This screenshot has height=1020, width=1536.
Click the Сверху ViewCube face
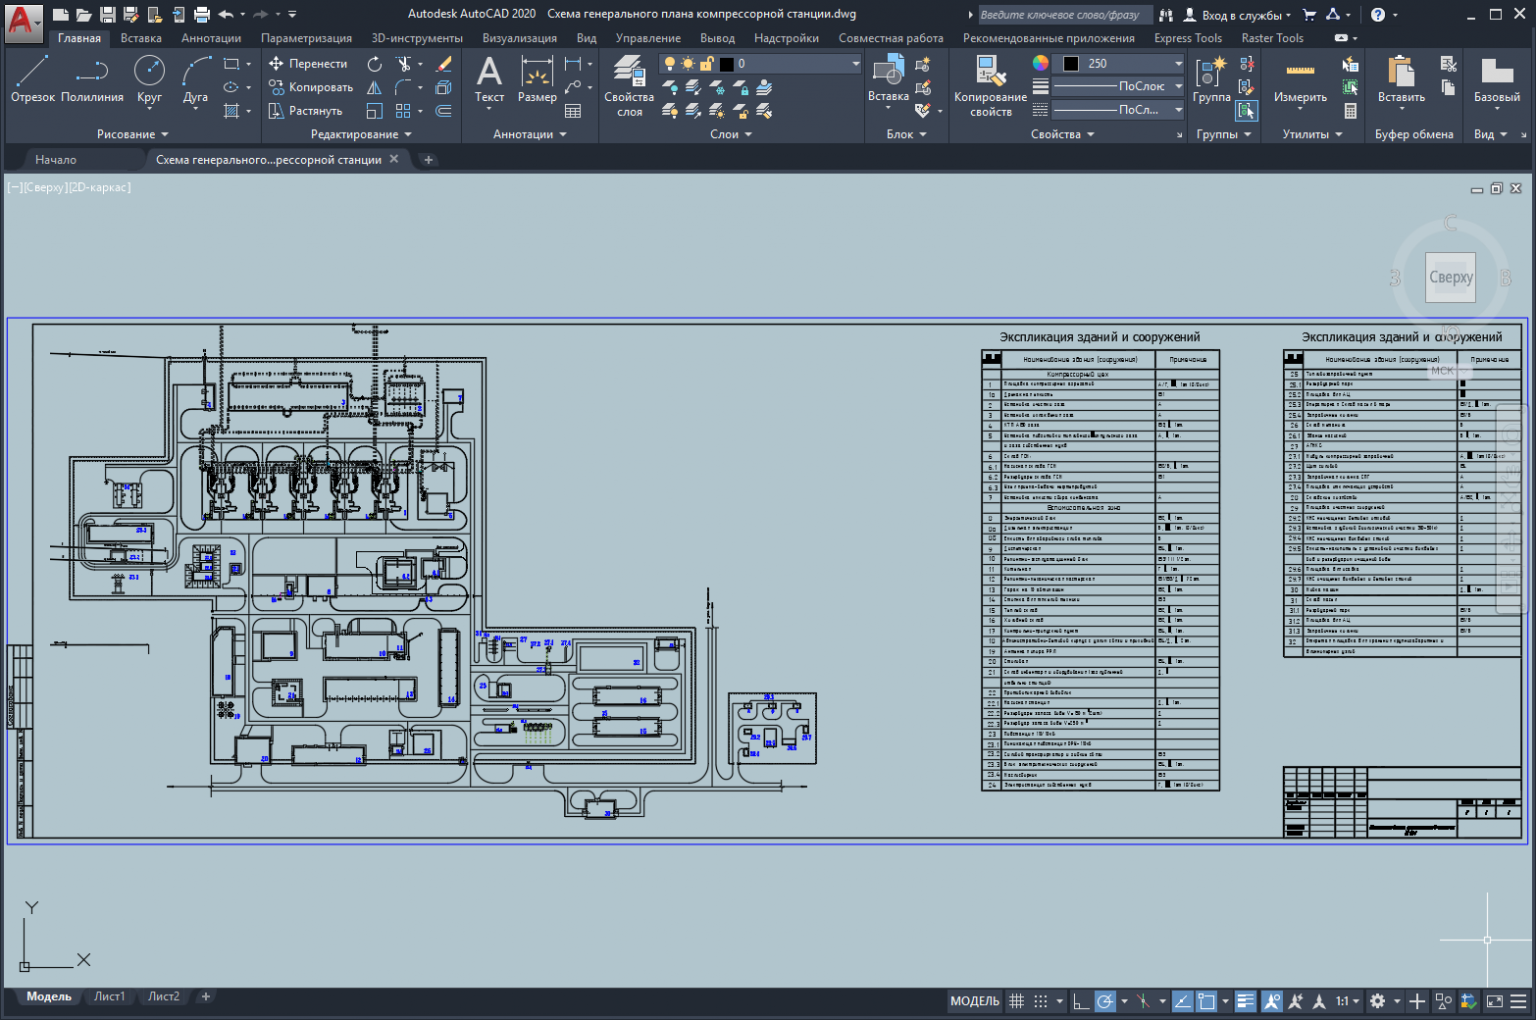1451,277
